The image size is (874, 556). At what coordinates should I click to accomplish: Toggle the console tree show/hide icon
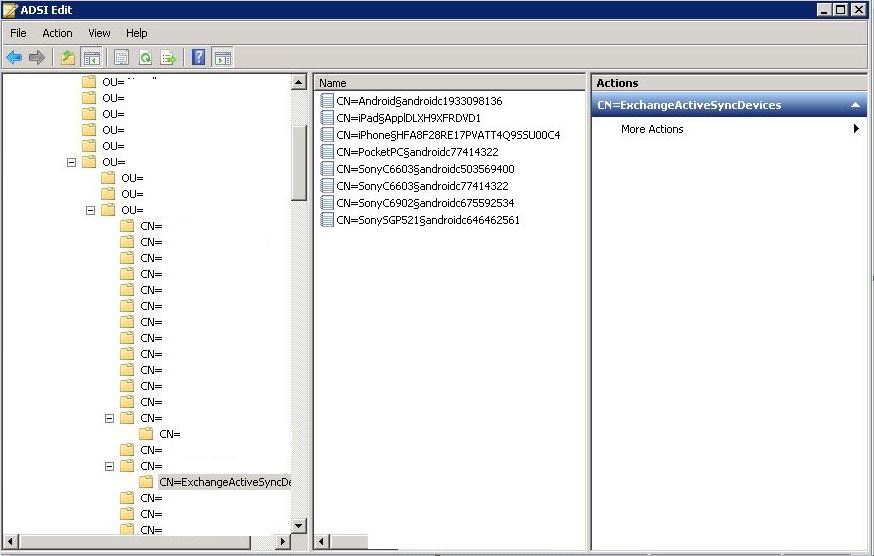point(91,57)
